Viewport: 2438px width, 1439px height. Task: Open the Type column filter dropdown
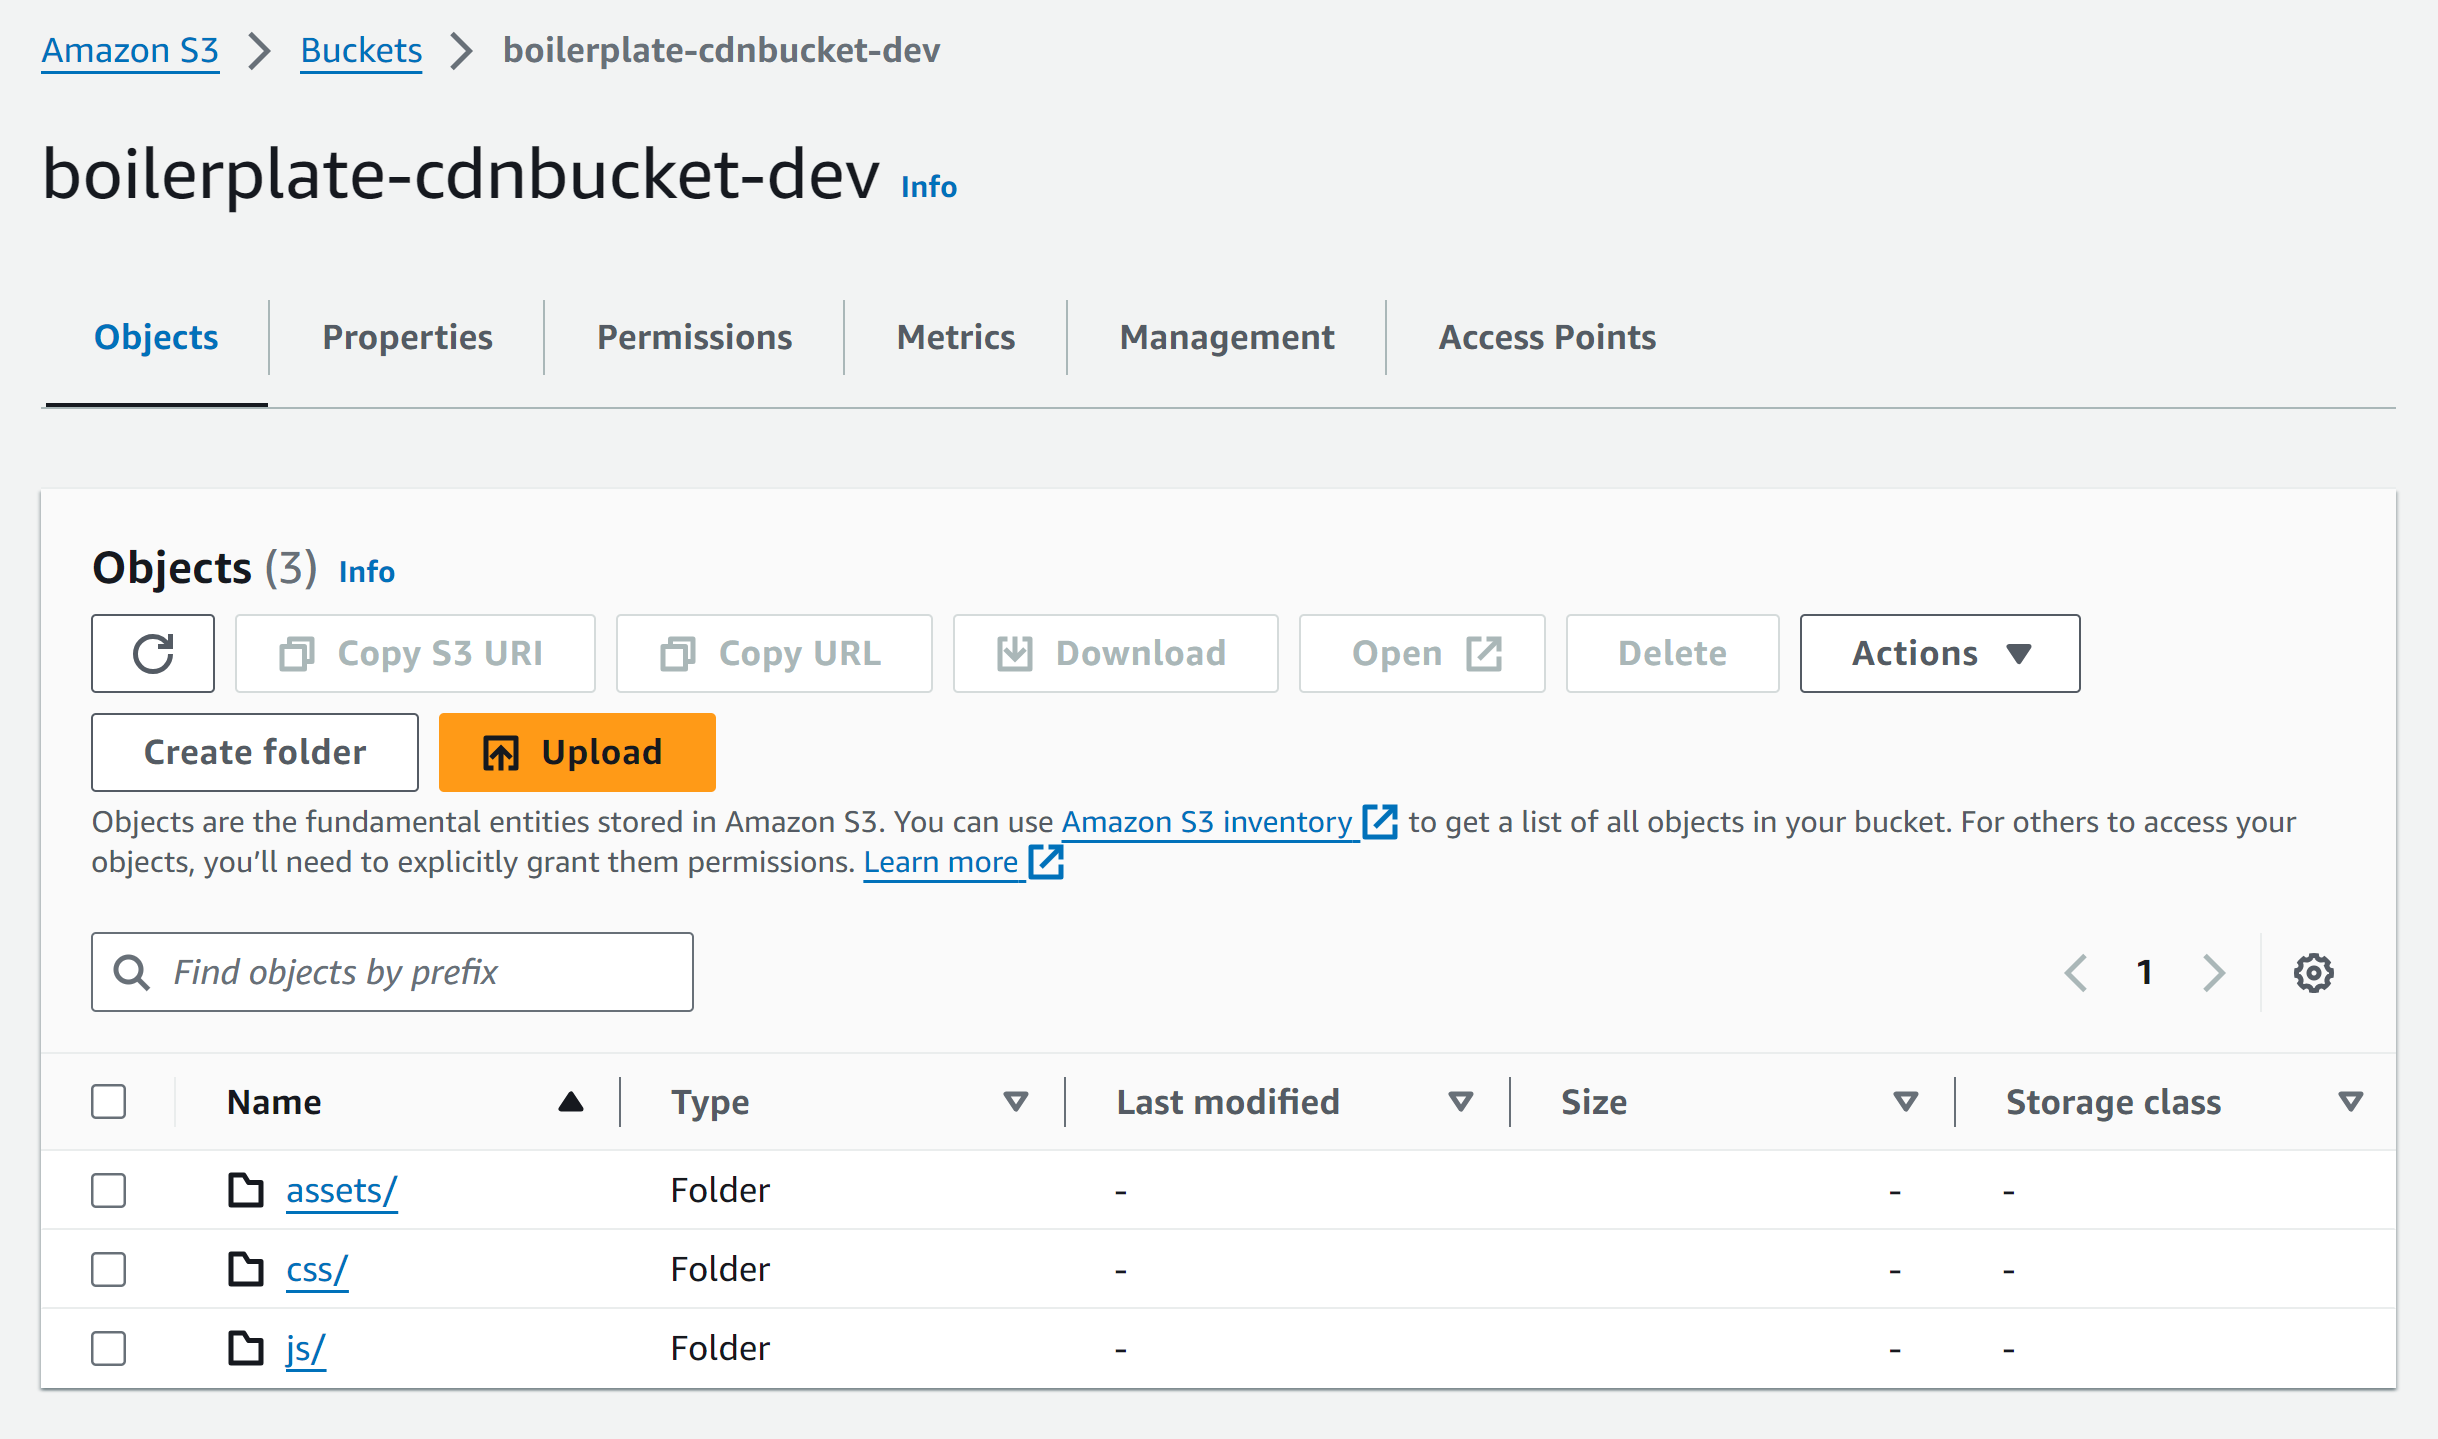[1015, 1101]
